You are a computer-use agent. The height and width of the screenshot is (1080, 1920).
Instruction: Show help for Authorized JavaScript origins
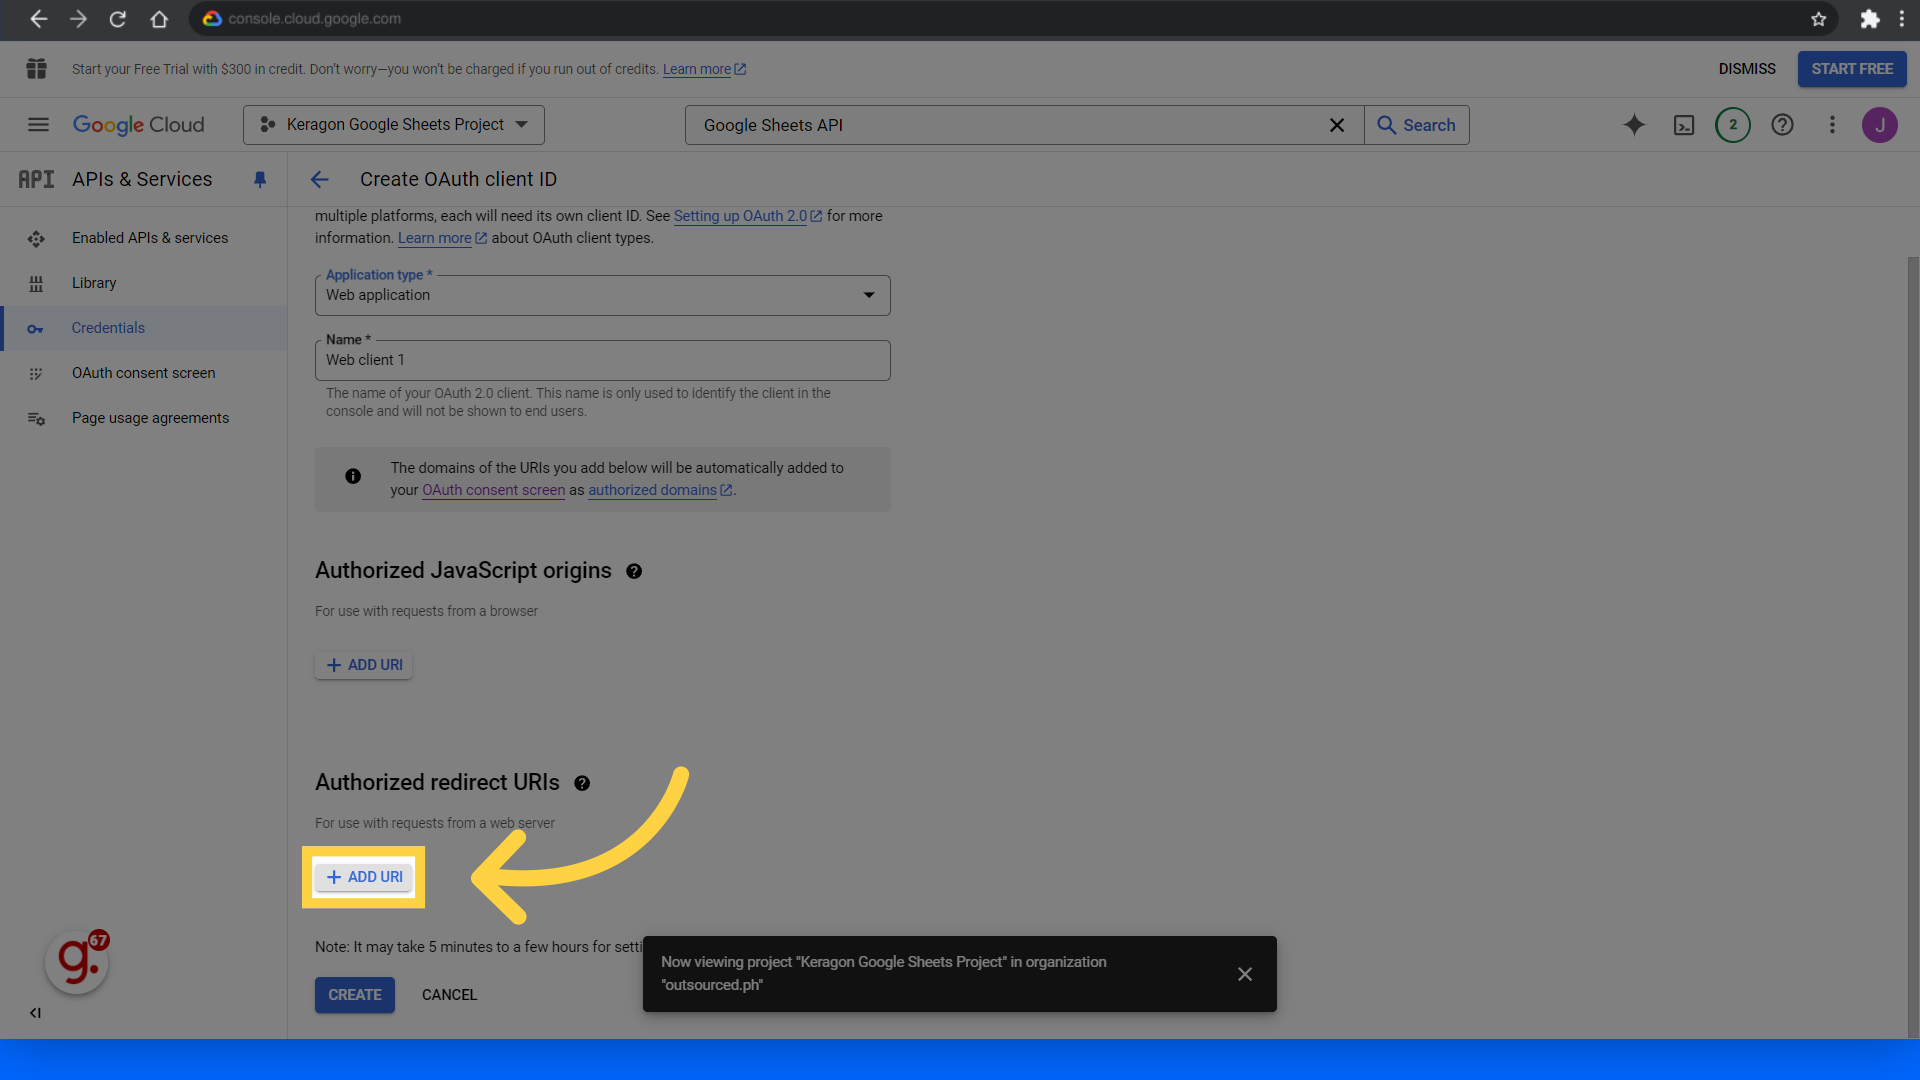click(x=634, y=571)
